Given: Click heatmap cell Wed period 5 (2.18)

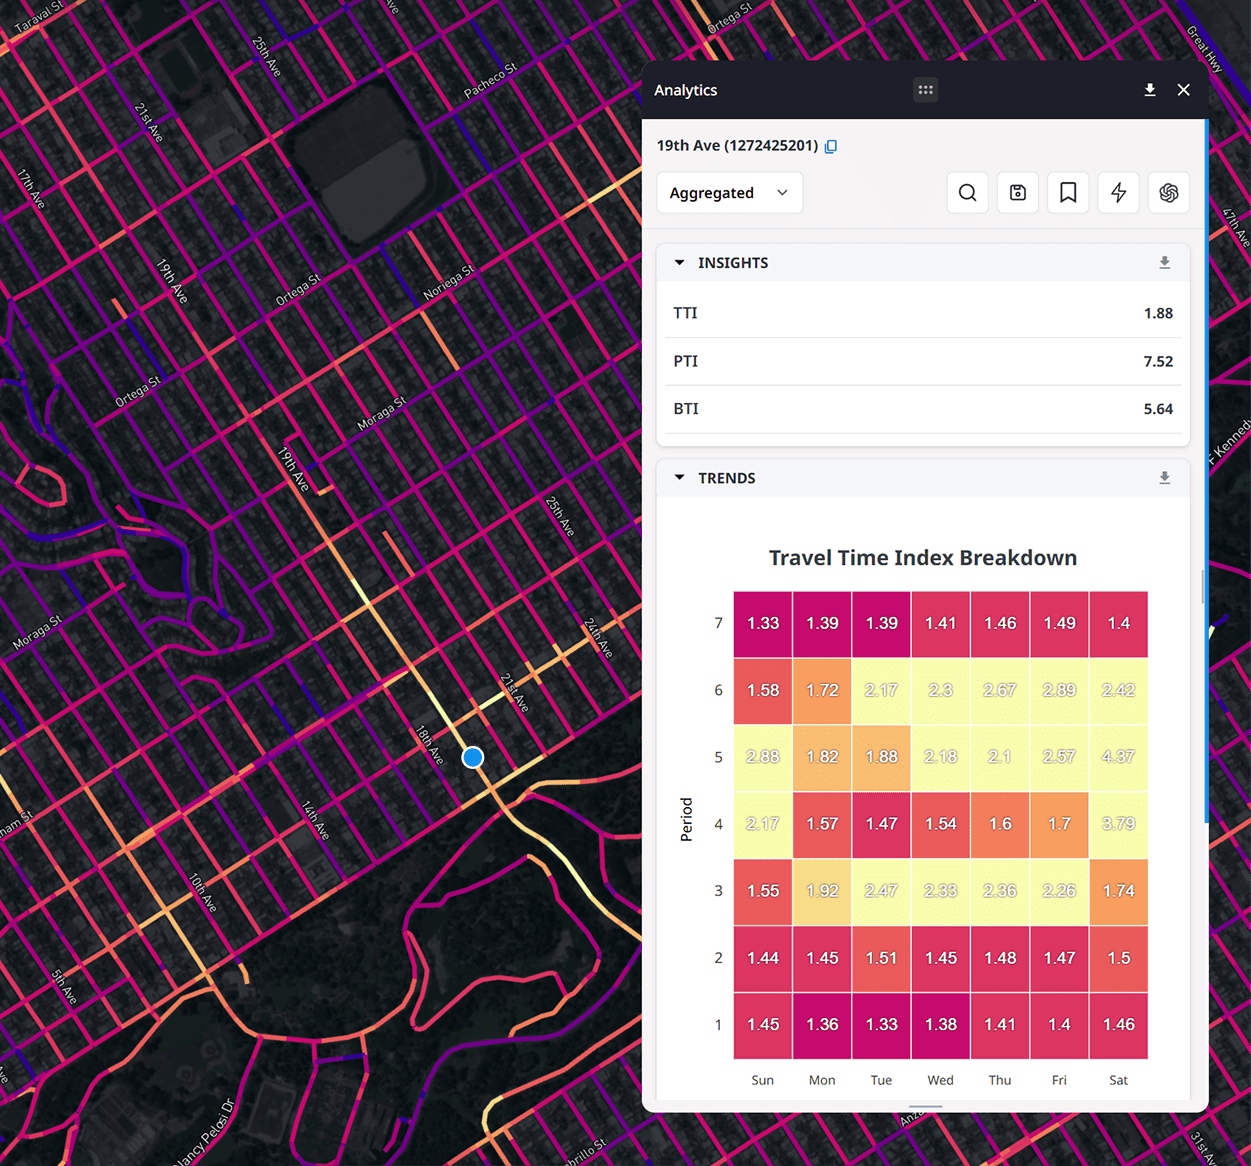Looking at the screenshot, I should tap(941, 757).
